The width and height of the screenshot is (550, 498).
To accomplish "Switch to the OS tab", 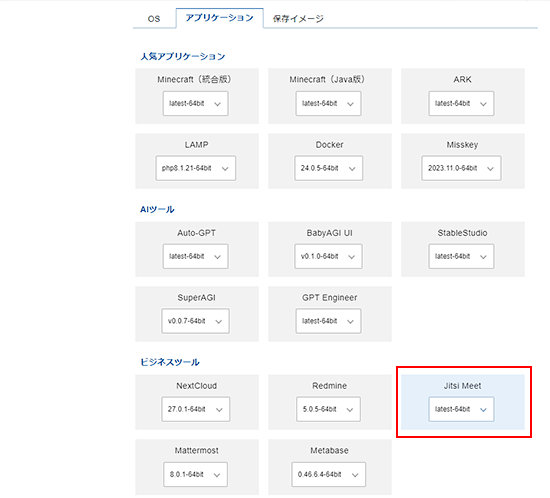I will point(154,19).
